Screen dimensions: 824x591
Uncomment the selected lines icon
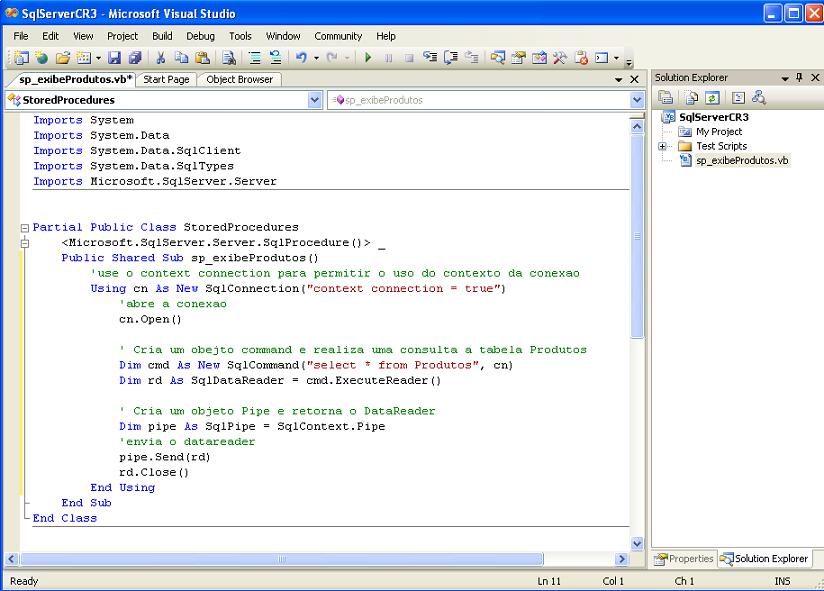click(275, 57)
